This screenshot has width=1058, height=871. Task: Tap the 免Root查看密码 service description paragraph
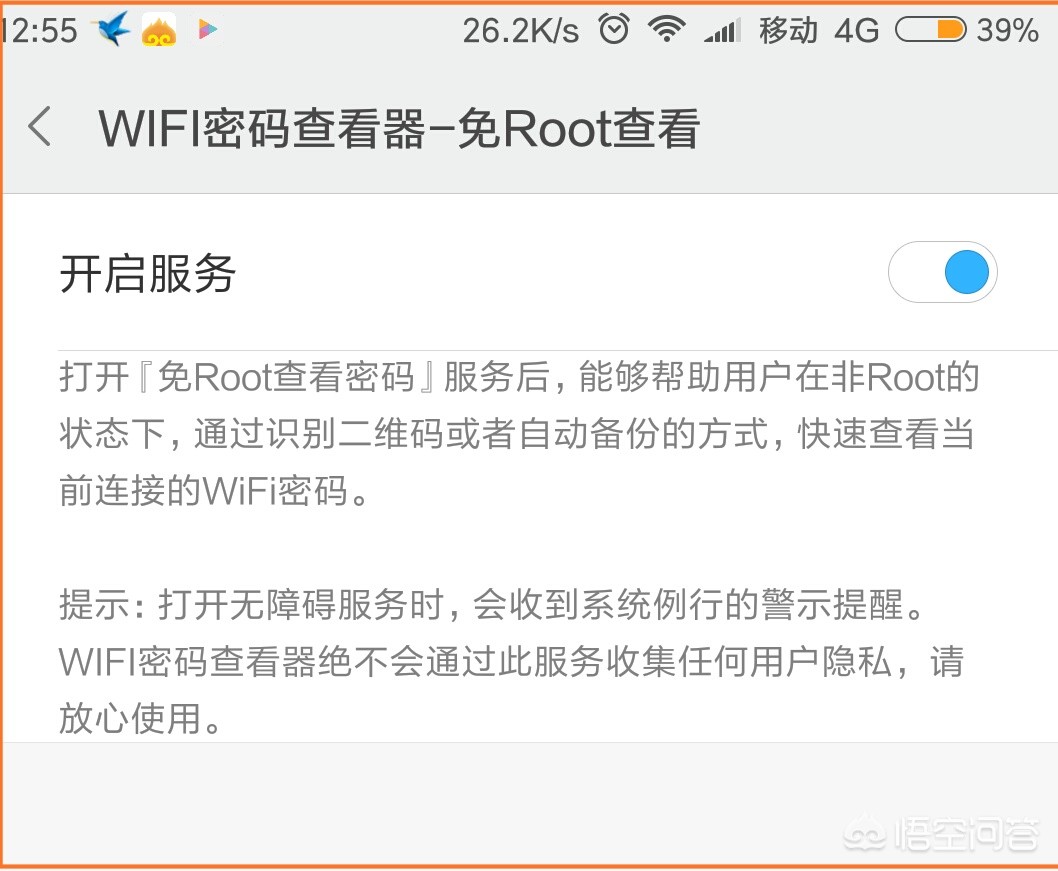click(520, 433)
